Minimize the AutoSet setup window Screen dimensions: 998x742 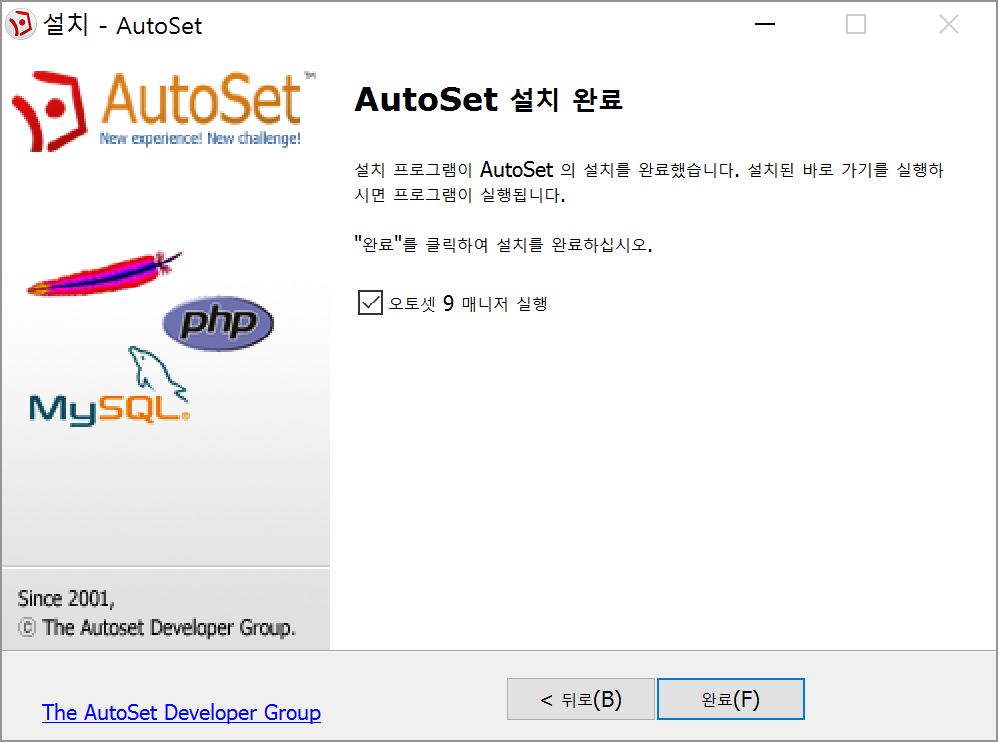click(x=764, y=24)
